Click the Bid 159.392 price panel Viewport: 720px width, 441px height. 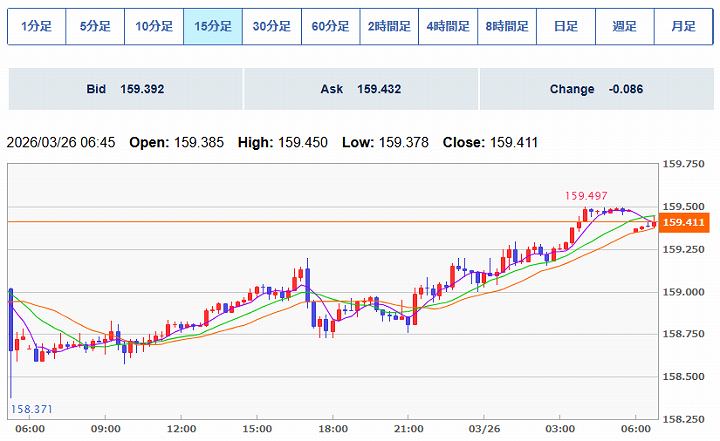(x=125, y=89)
